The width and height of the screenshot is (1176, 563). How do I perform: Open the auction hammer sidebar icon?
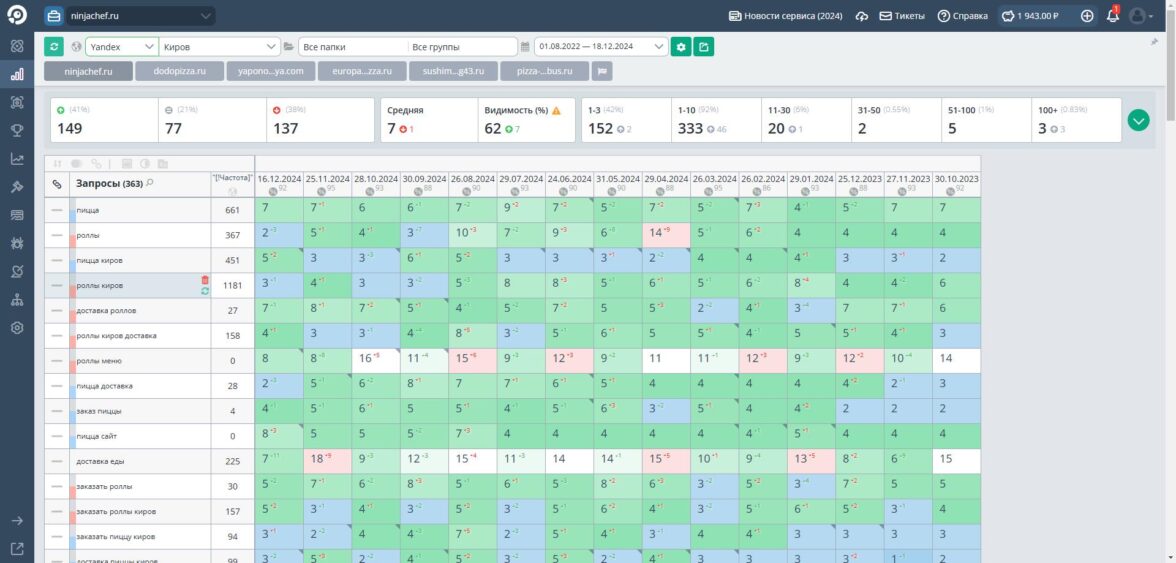click(x=16, y=187)
